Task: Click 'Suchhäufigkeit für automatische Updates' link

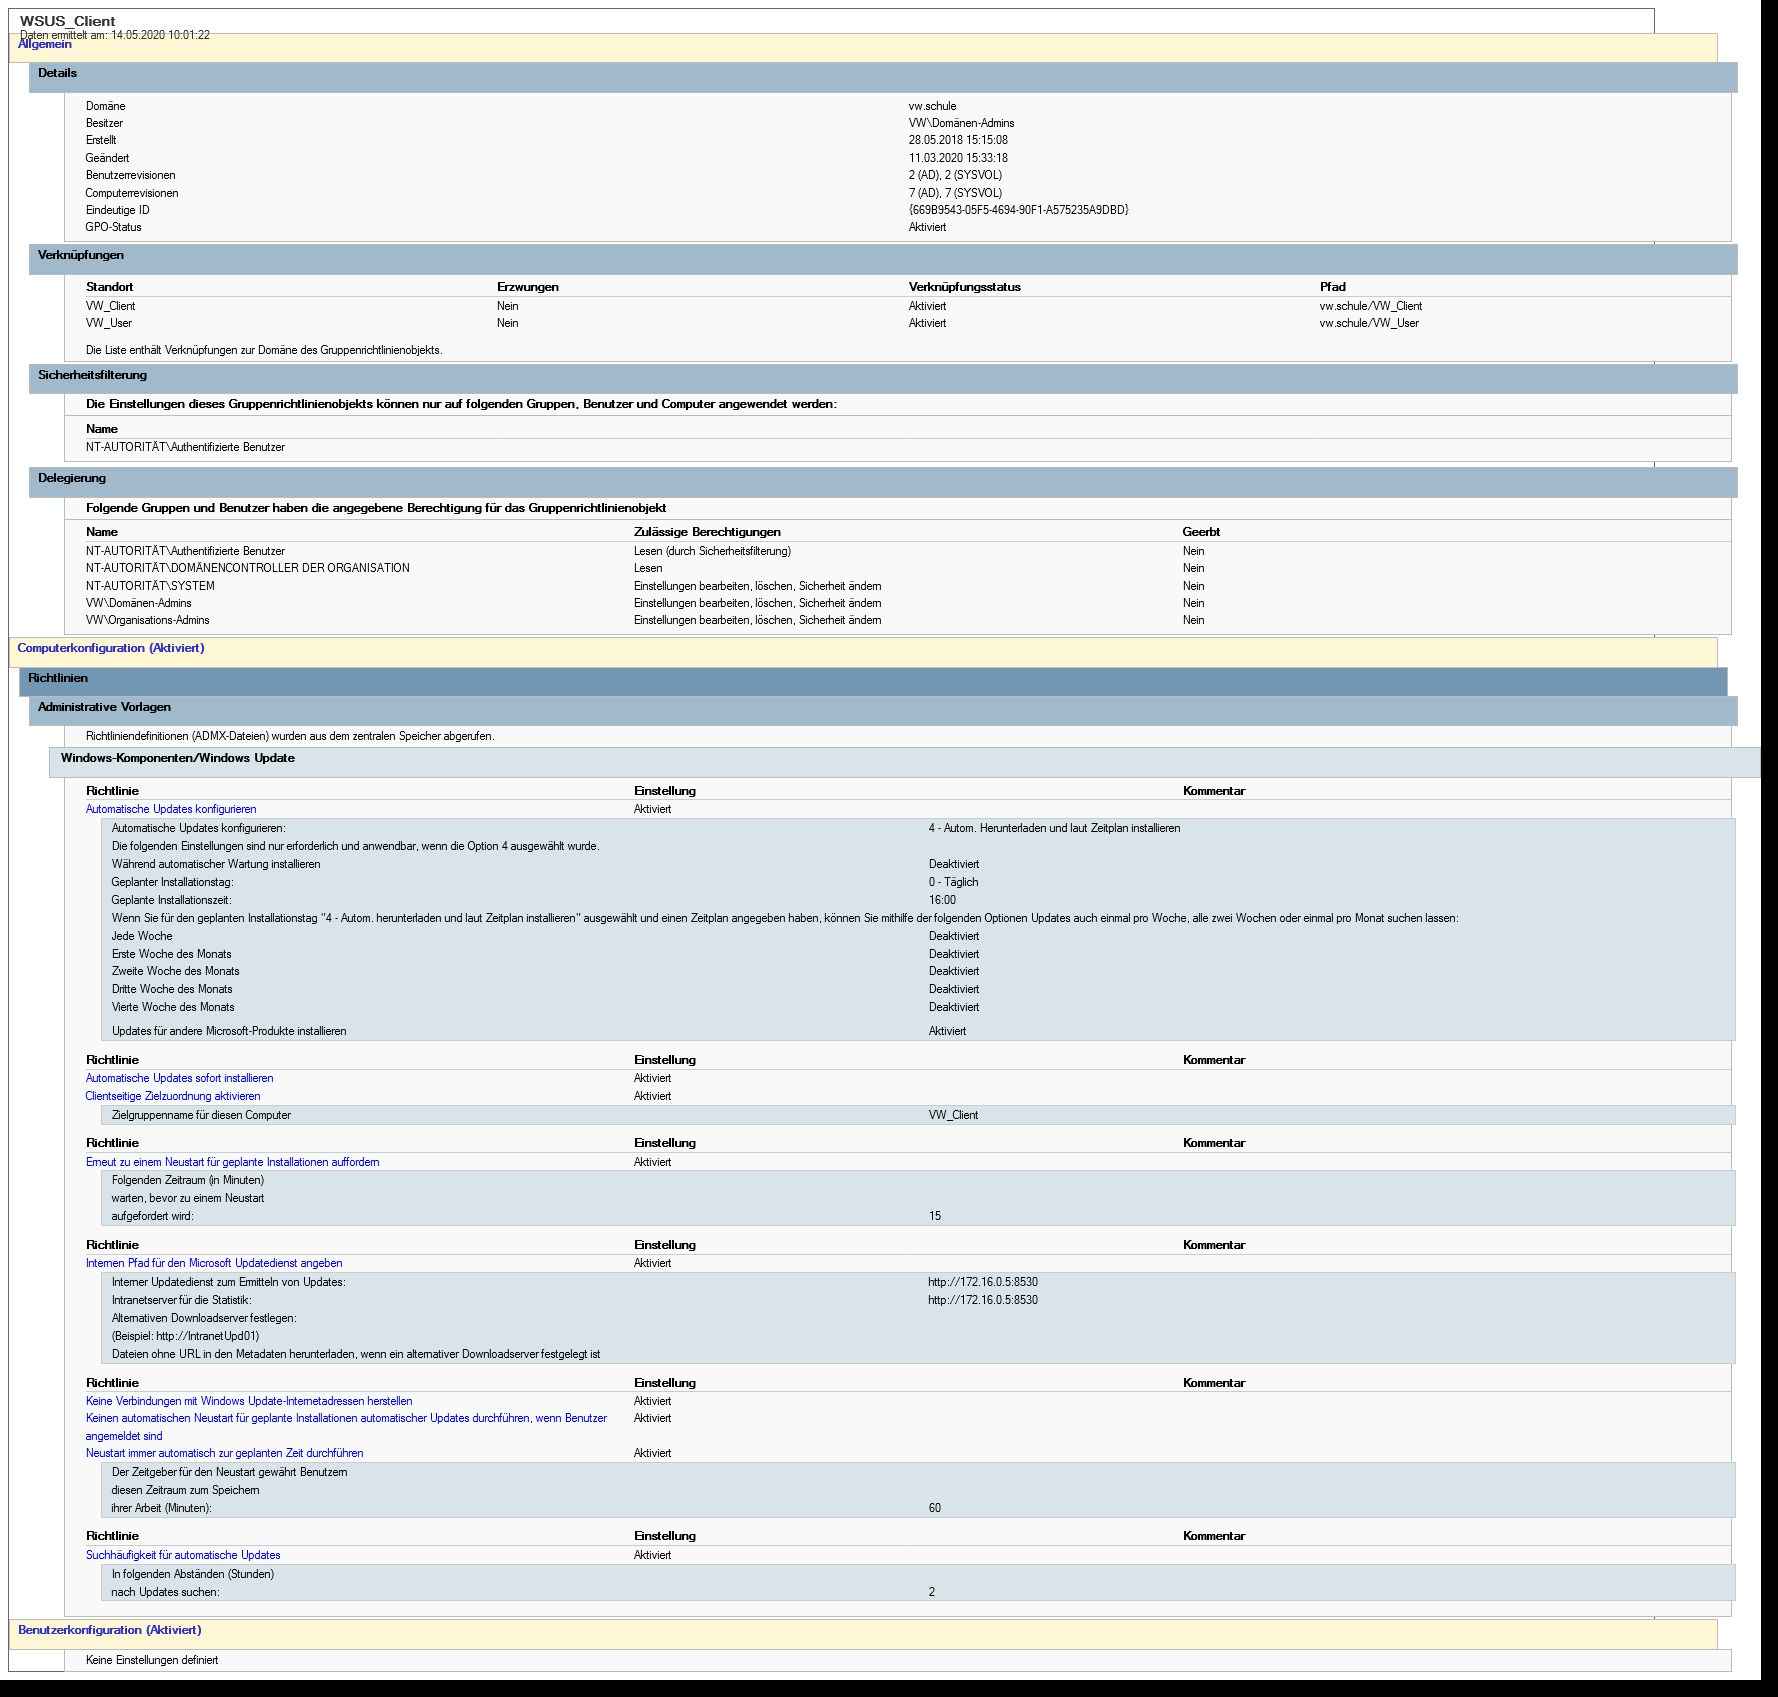Action: tap(183, 1555)
